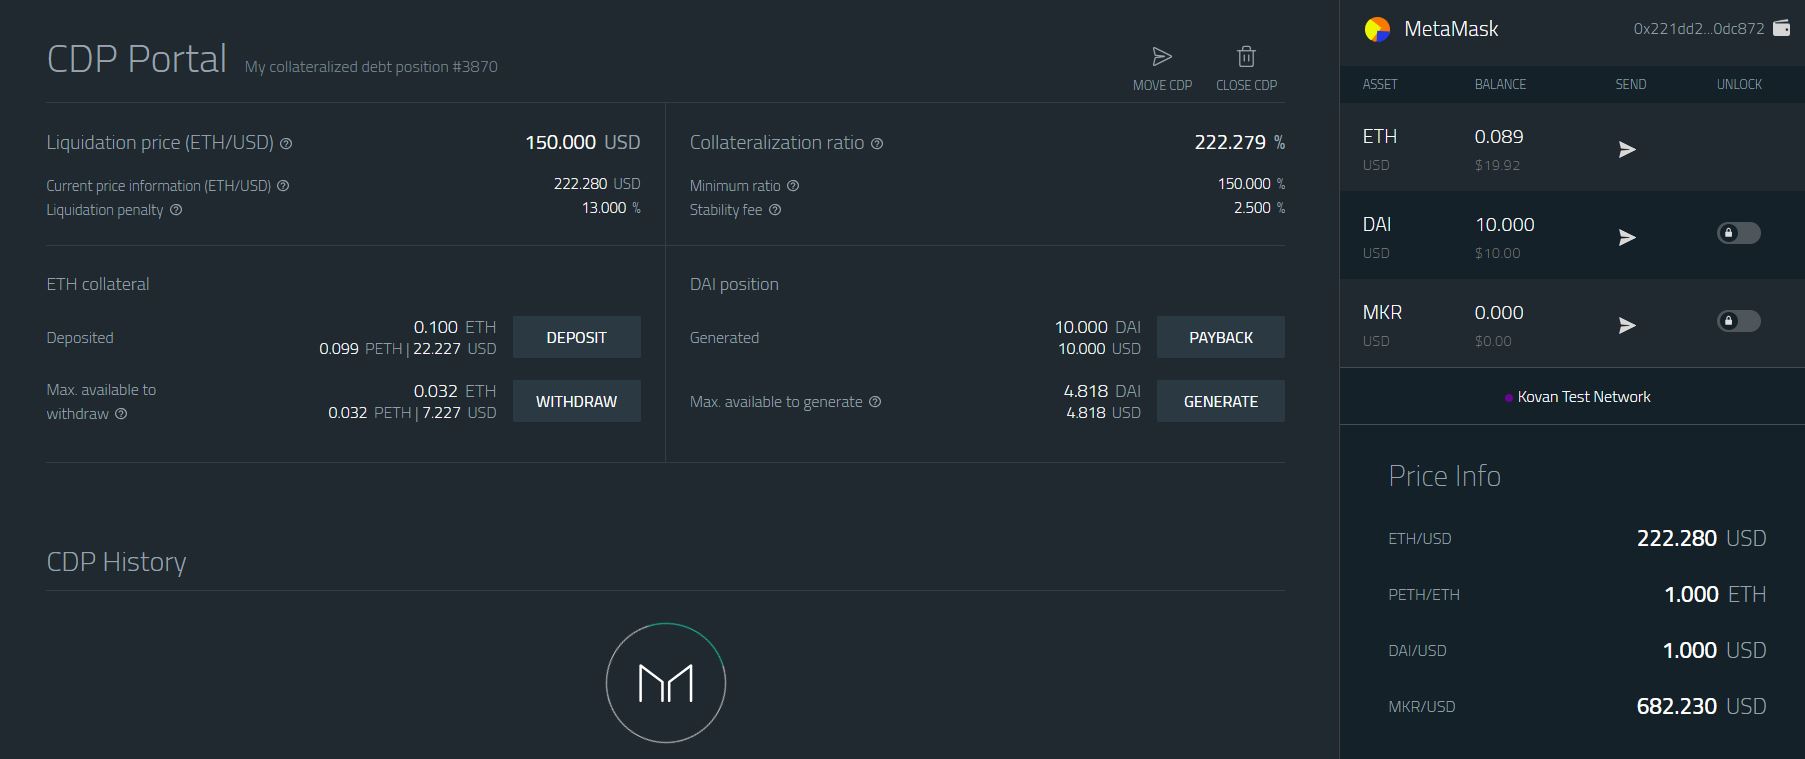Open the Collateralization ratio help icon
Image resolution: width=1805 pixels, height=759 pixels.
(x=877, y=144)
